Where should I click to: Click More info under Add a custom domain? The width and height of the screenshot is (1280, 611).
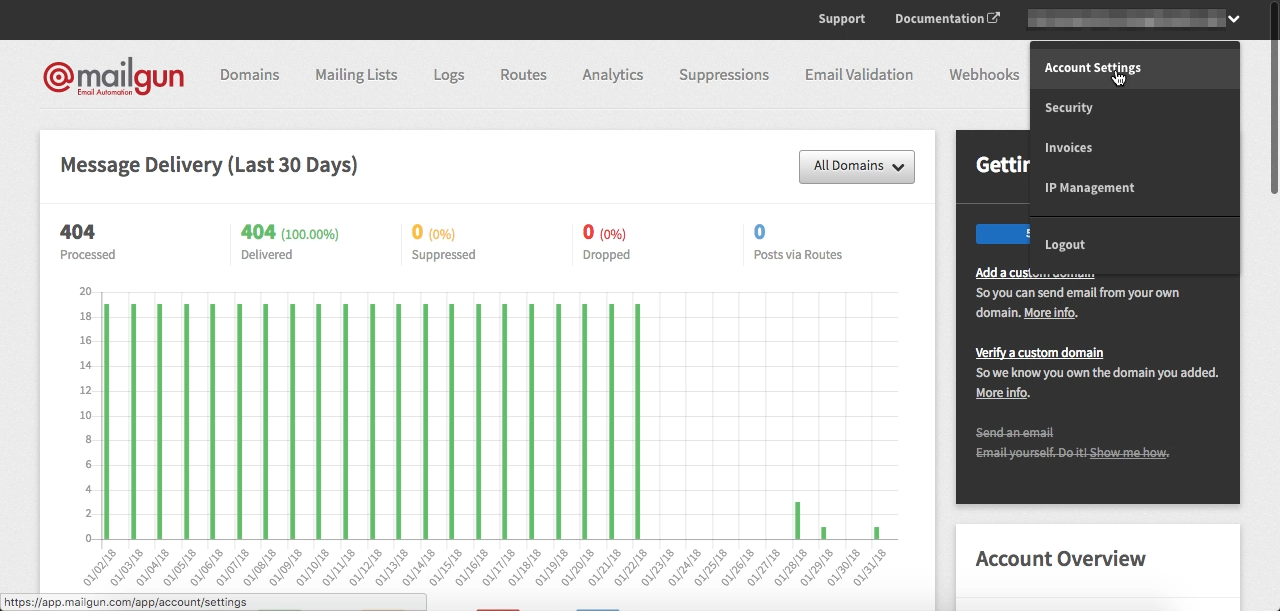[1049, 312]
